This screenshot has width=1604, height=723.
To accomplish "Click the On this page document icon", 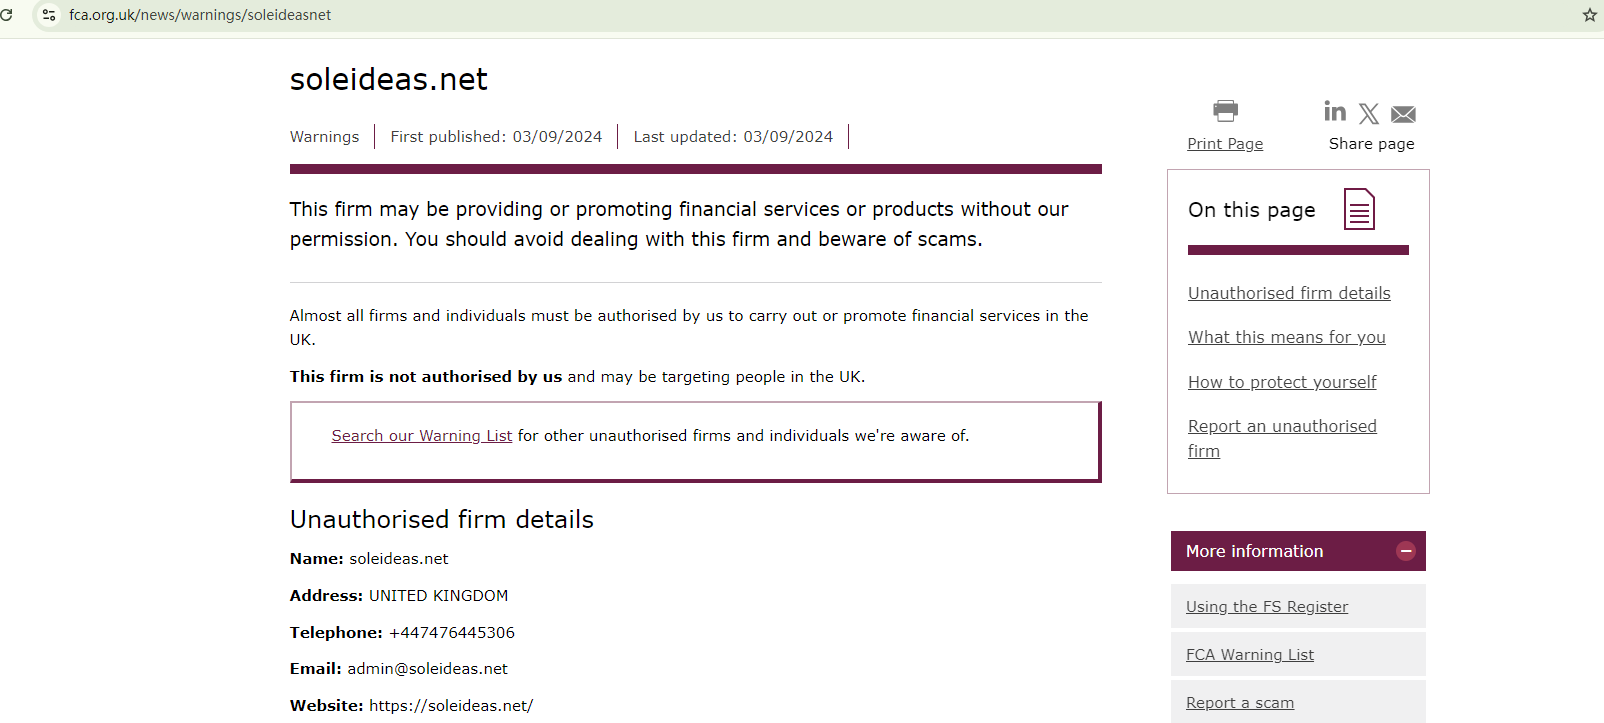I will point(1359,209).
